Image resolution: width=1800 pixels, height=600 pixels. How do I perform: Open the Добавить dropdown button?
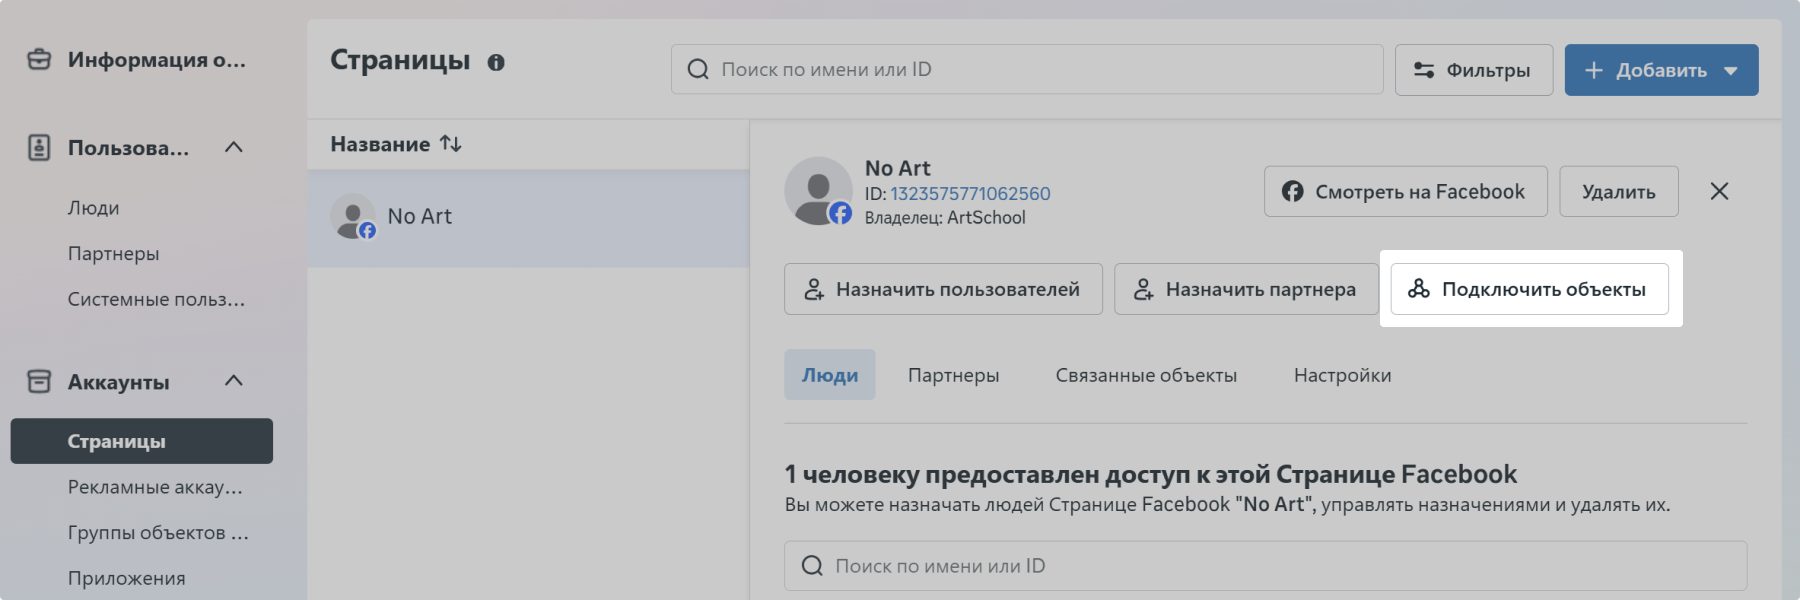[1661, 70]
